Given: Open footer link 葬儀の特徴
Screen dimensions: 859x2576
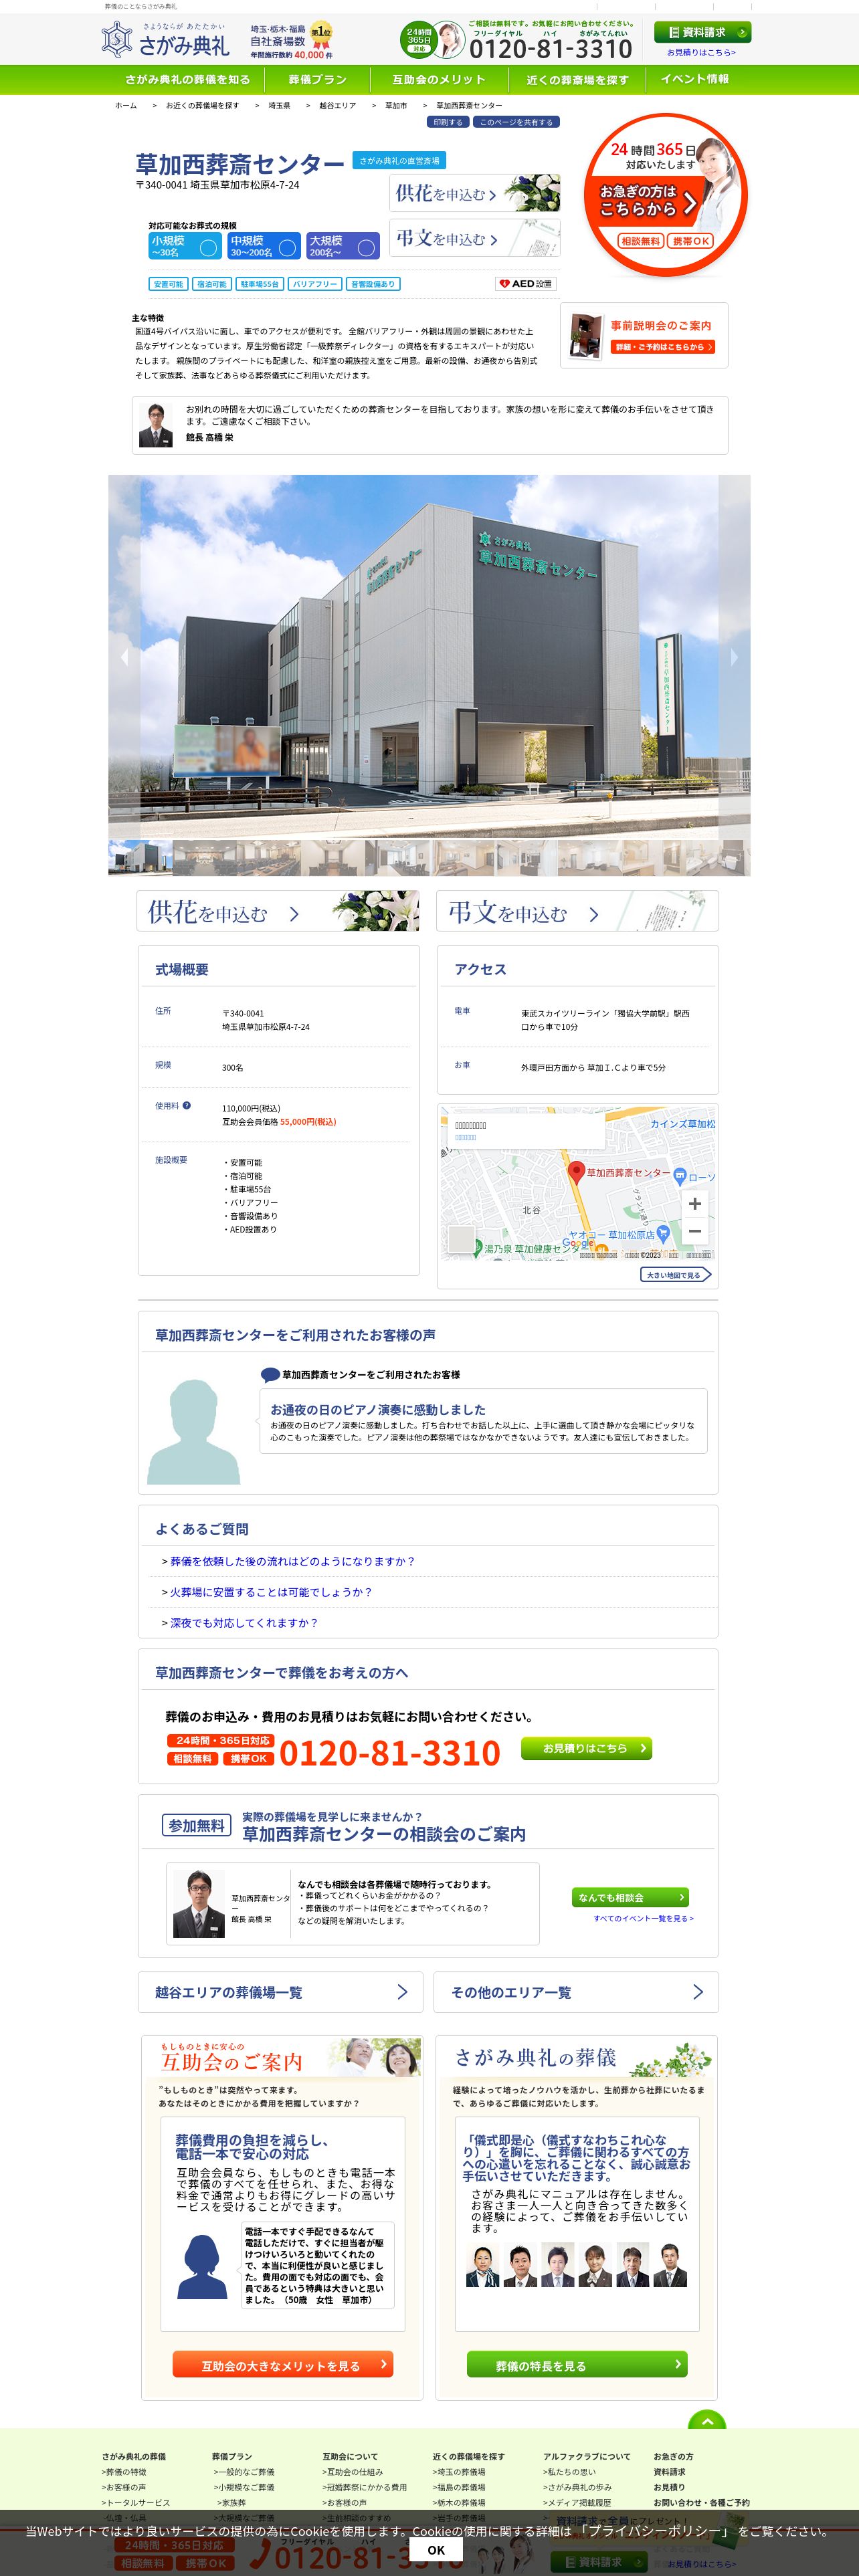Looking at the screenshot, I should click(124, 2472).
